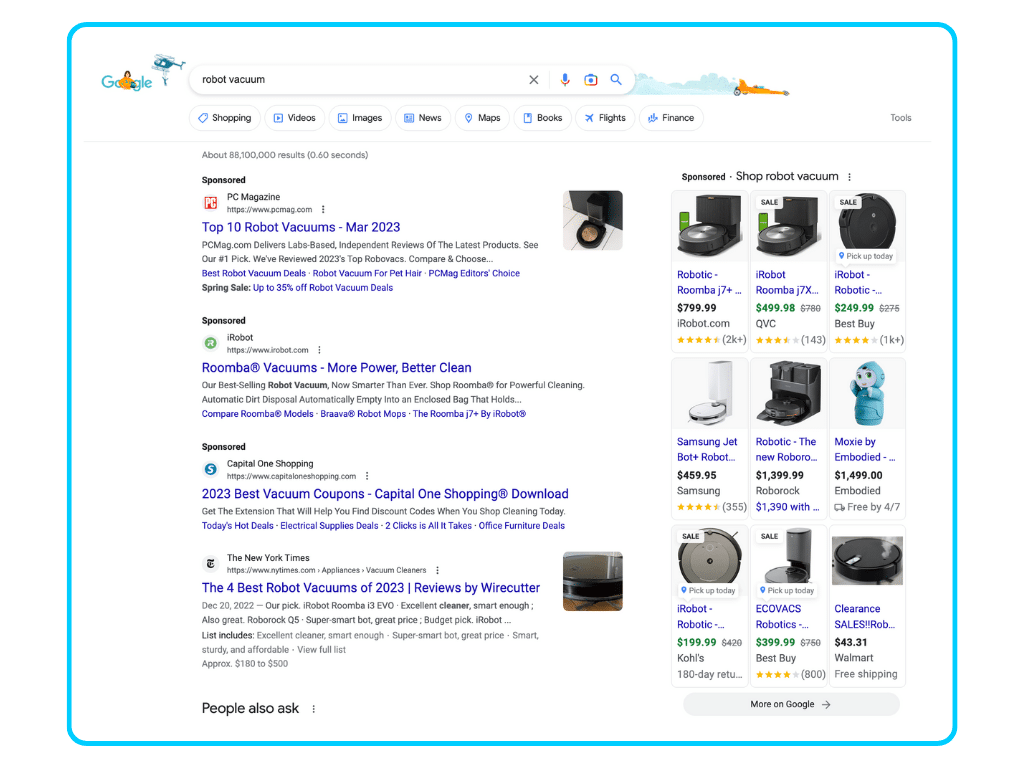
Task: Open Samsung Jet Bot+ $459.95 product
Action: [710, 438]
